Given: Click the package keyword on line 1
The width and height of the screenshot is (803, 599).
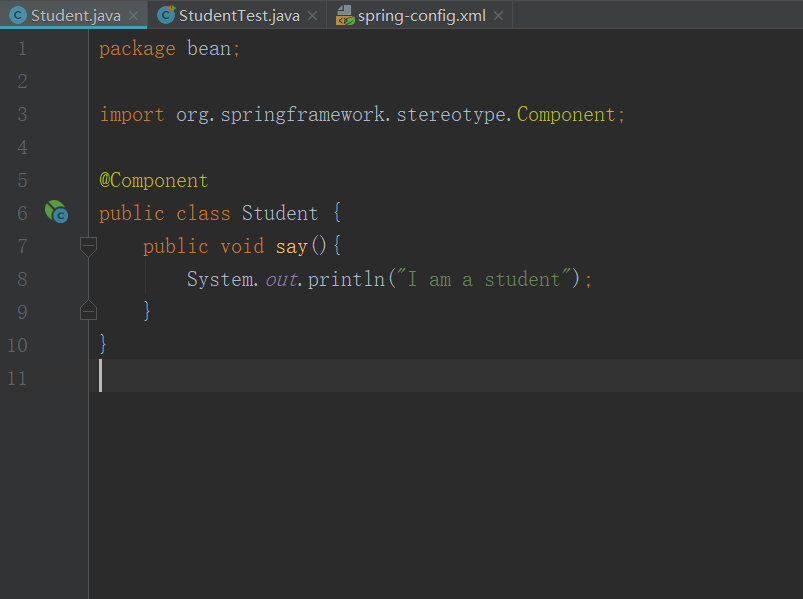Looking at the screenshot, I should [137, 49].
